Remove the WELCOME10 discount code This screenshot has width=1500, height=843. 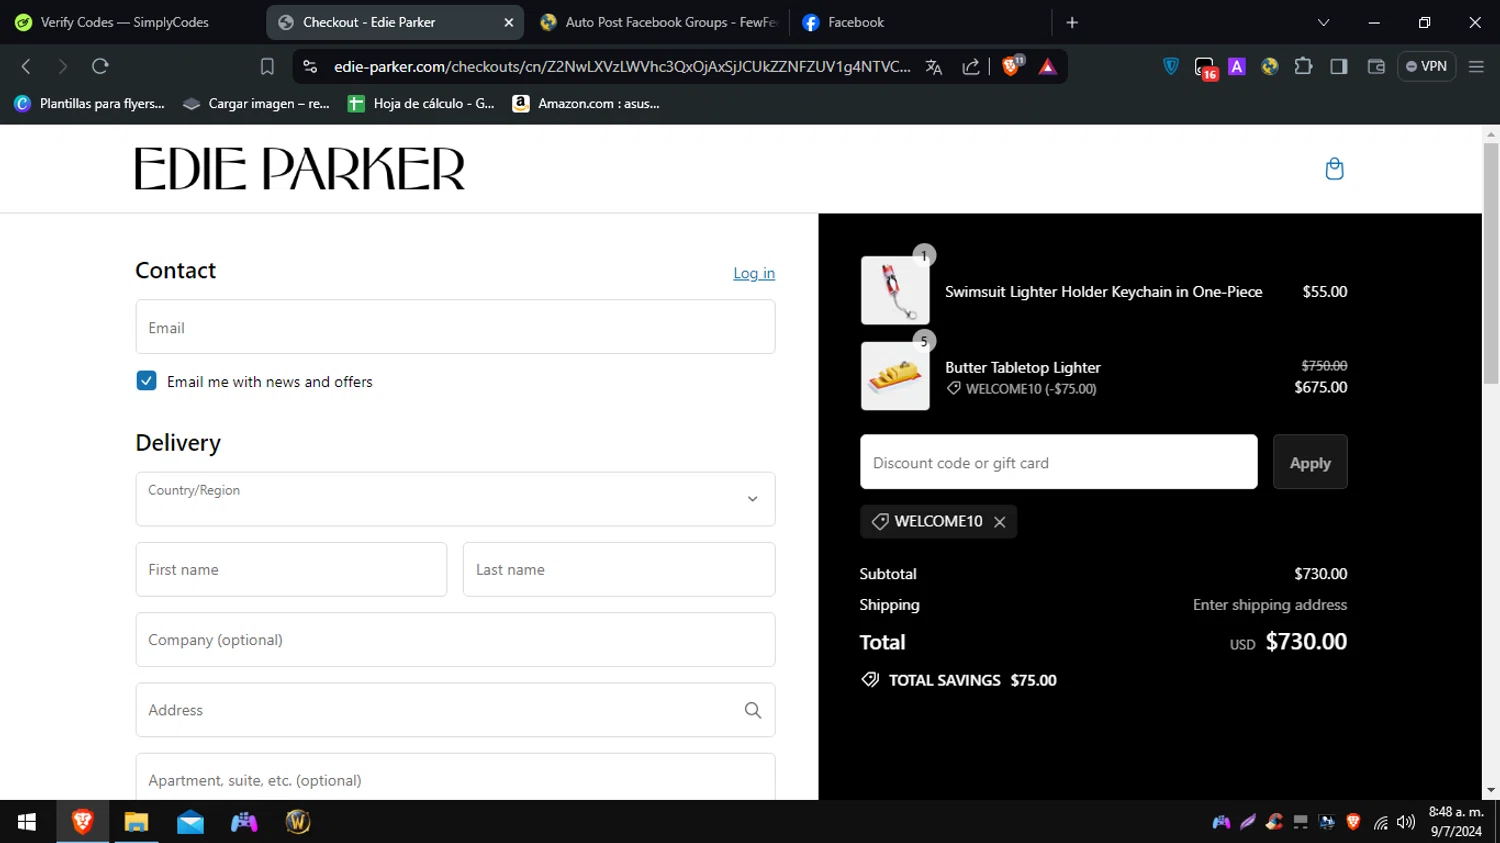1000,522
